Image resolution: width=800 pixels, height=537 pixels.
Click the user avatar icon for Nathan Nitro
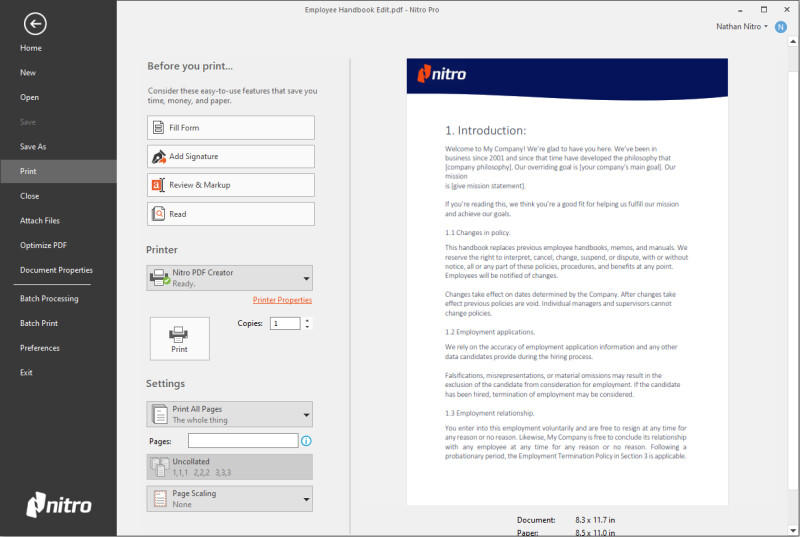click(x=781, y=26)
